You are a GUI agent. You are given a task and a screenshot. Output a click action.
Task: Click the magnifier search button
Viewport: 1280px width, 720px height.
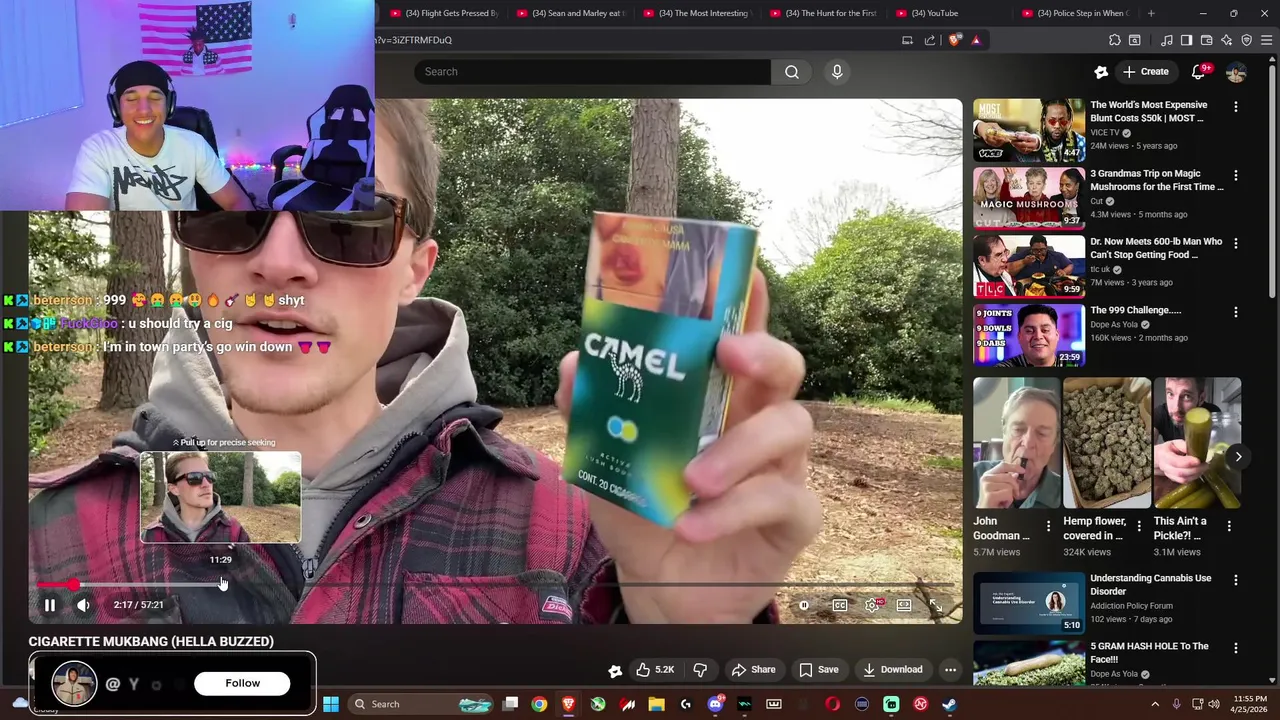click(x=792, y=72)
